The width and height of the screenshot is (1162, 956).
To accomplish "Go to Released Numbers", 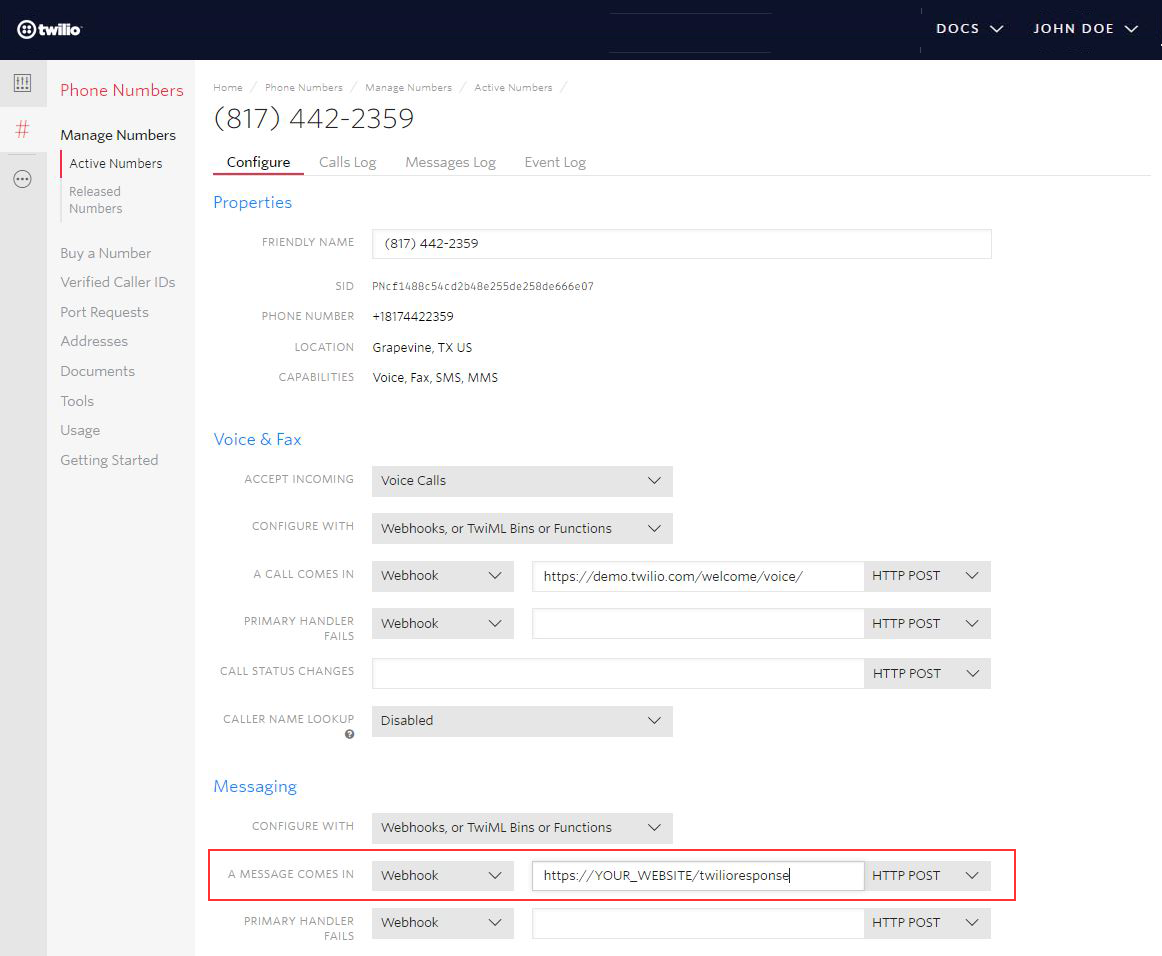I will [96, 200].
